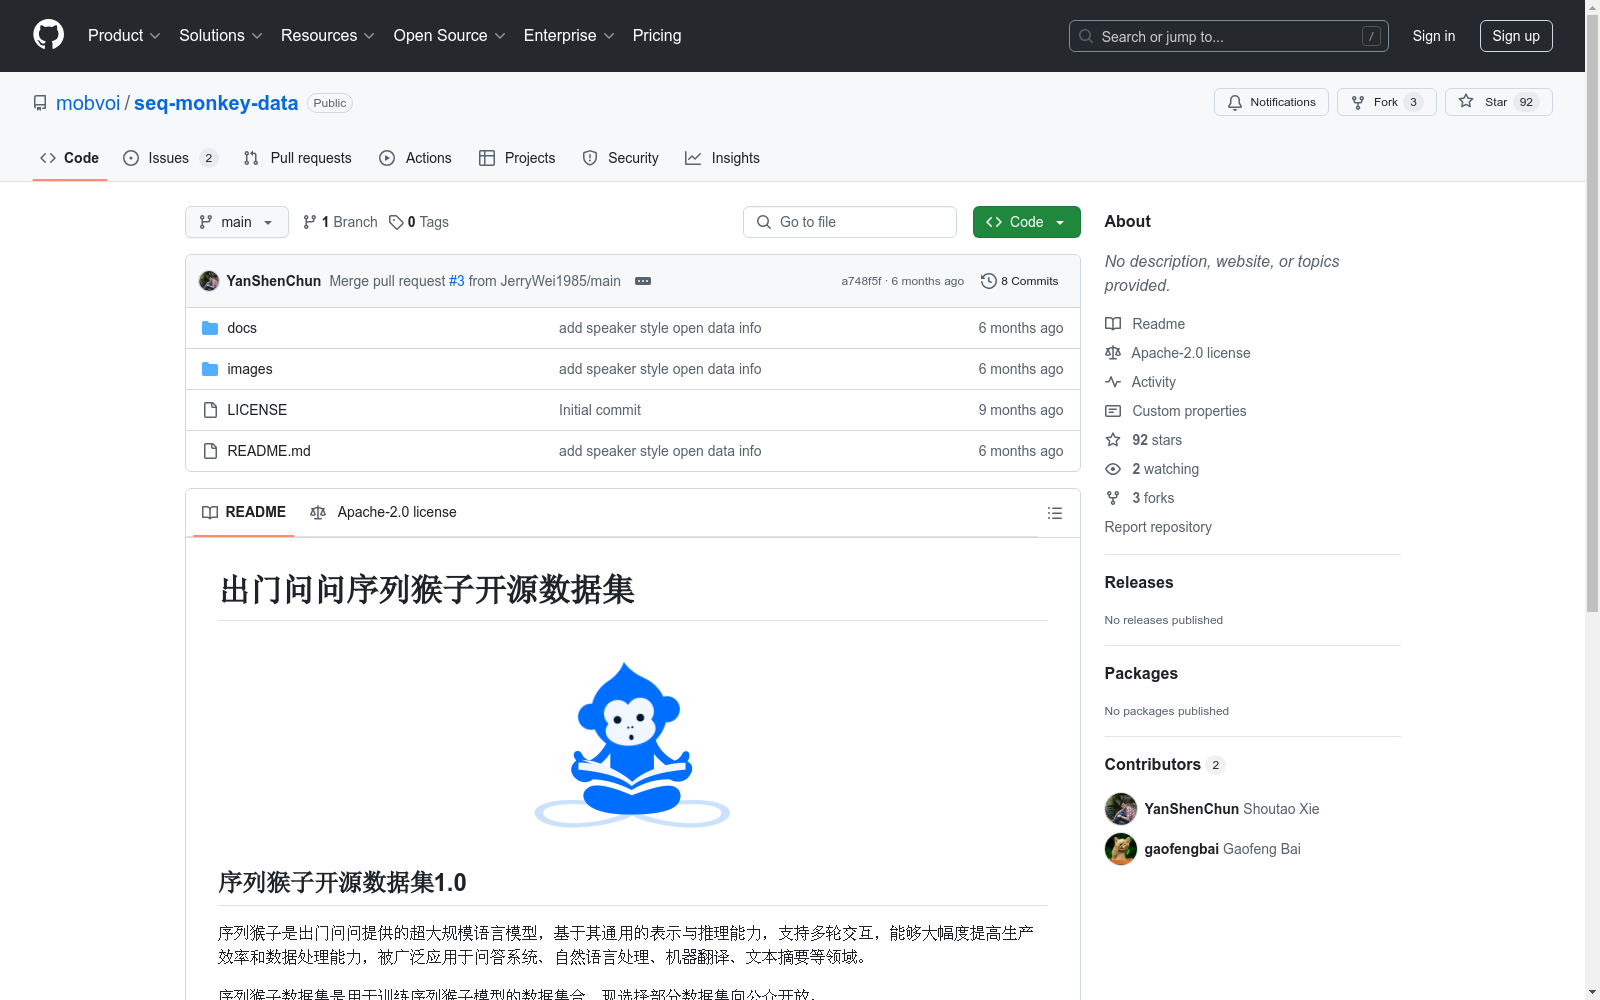Open Custom properties link
The height and width of the screenshot is (1000, 1600).
(1176, 411)
